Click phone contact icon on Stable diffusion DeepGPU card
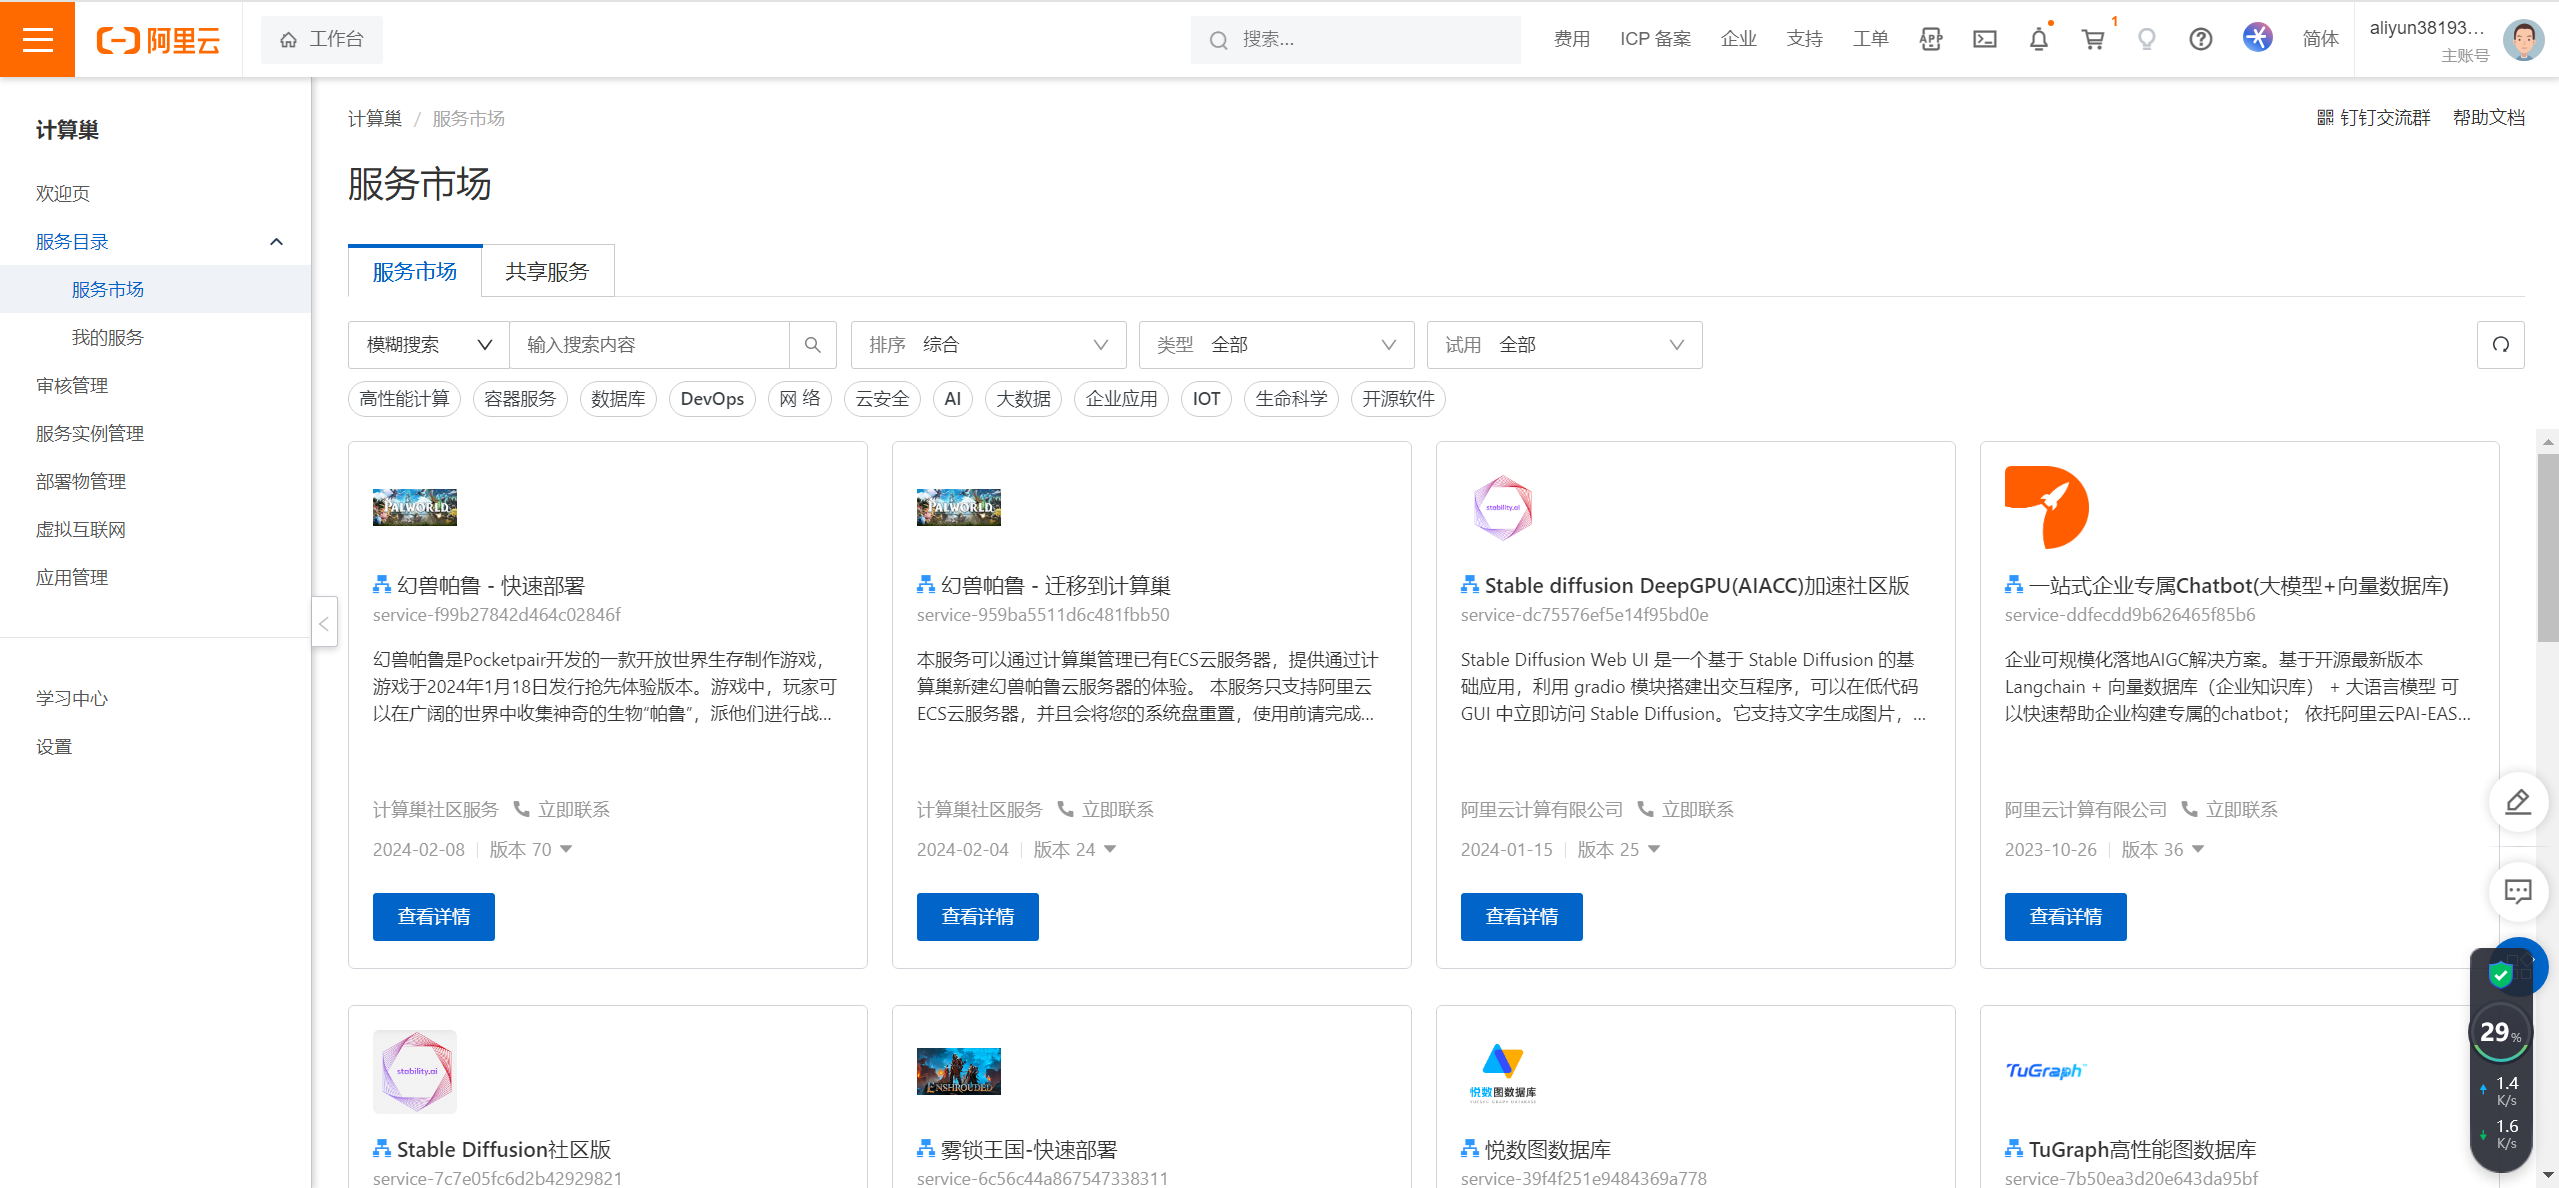The height and width of the screenshot is (1188, 2559). (x=1645, y=809)
